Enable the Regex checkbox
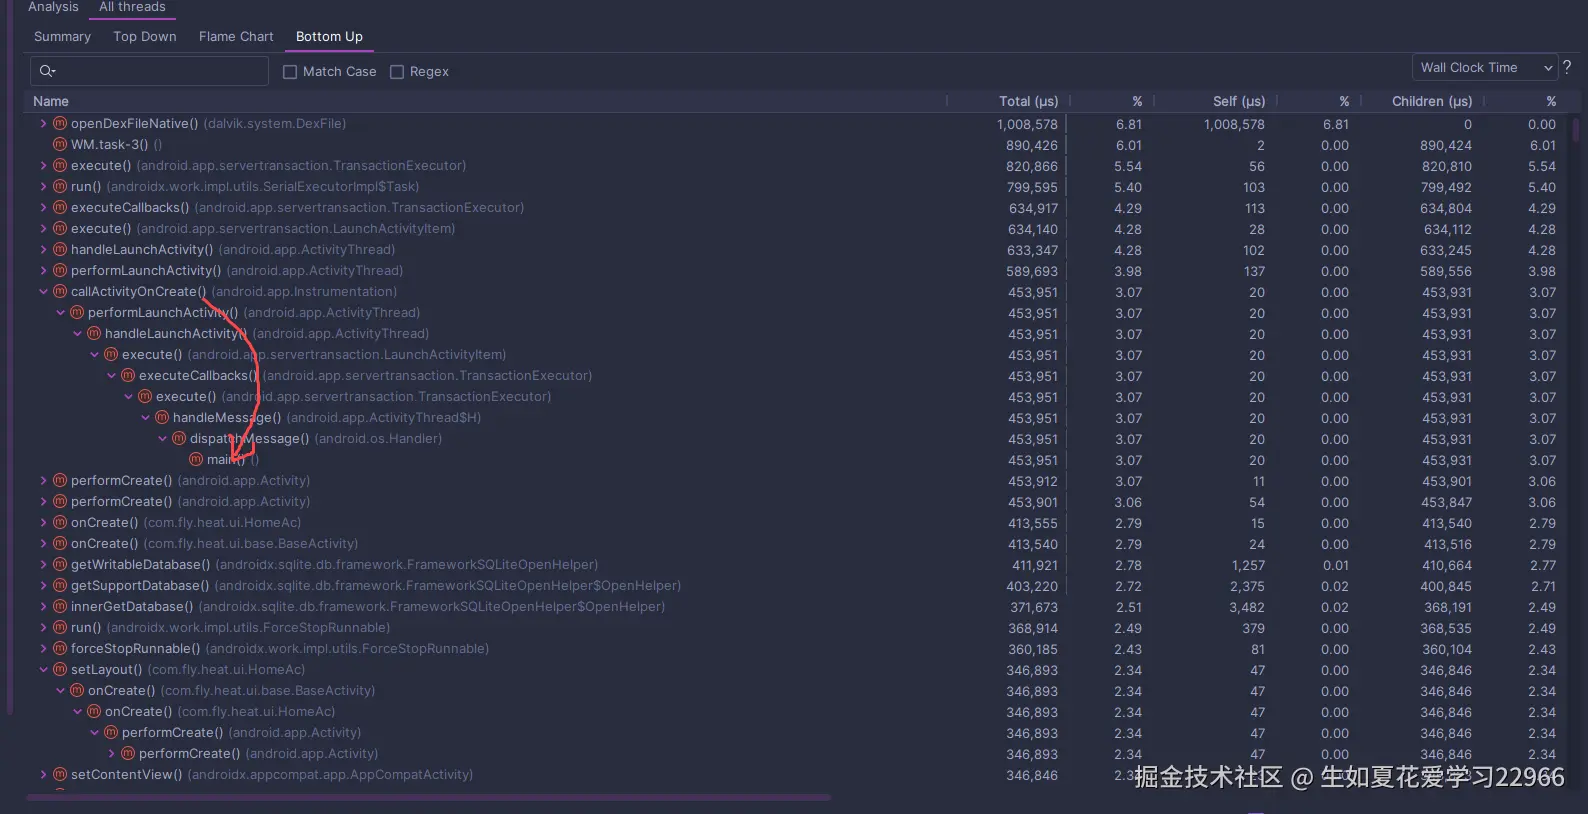 pyautogui.click(x=397, y=72)
